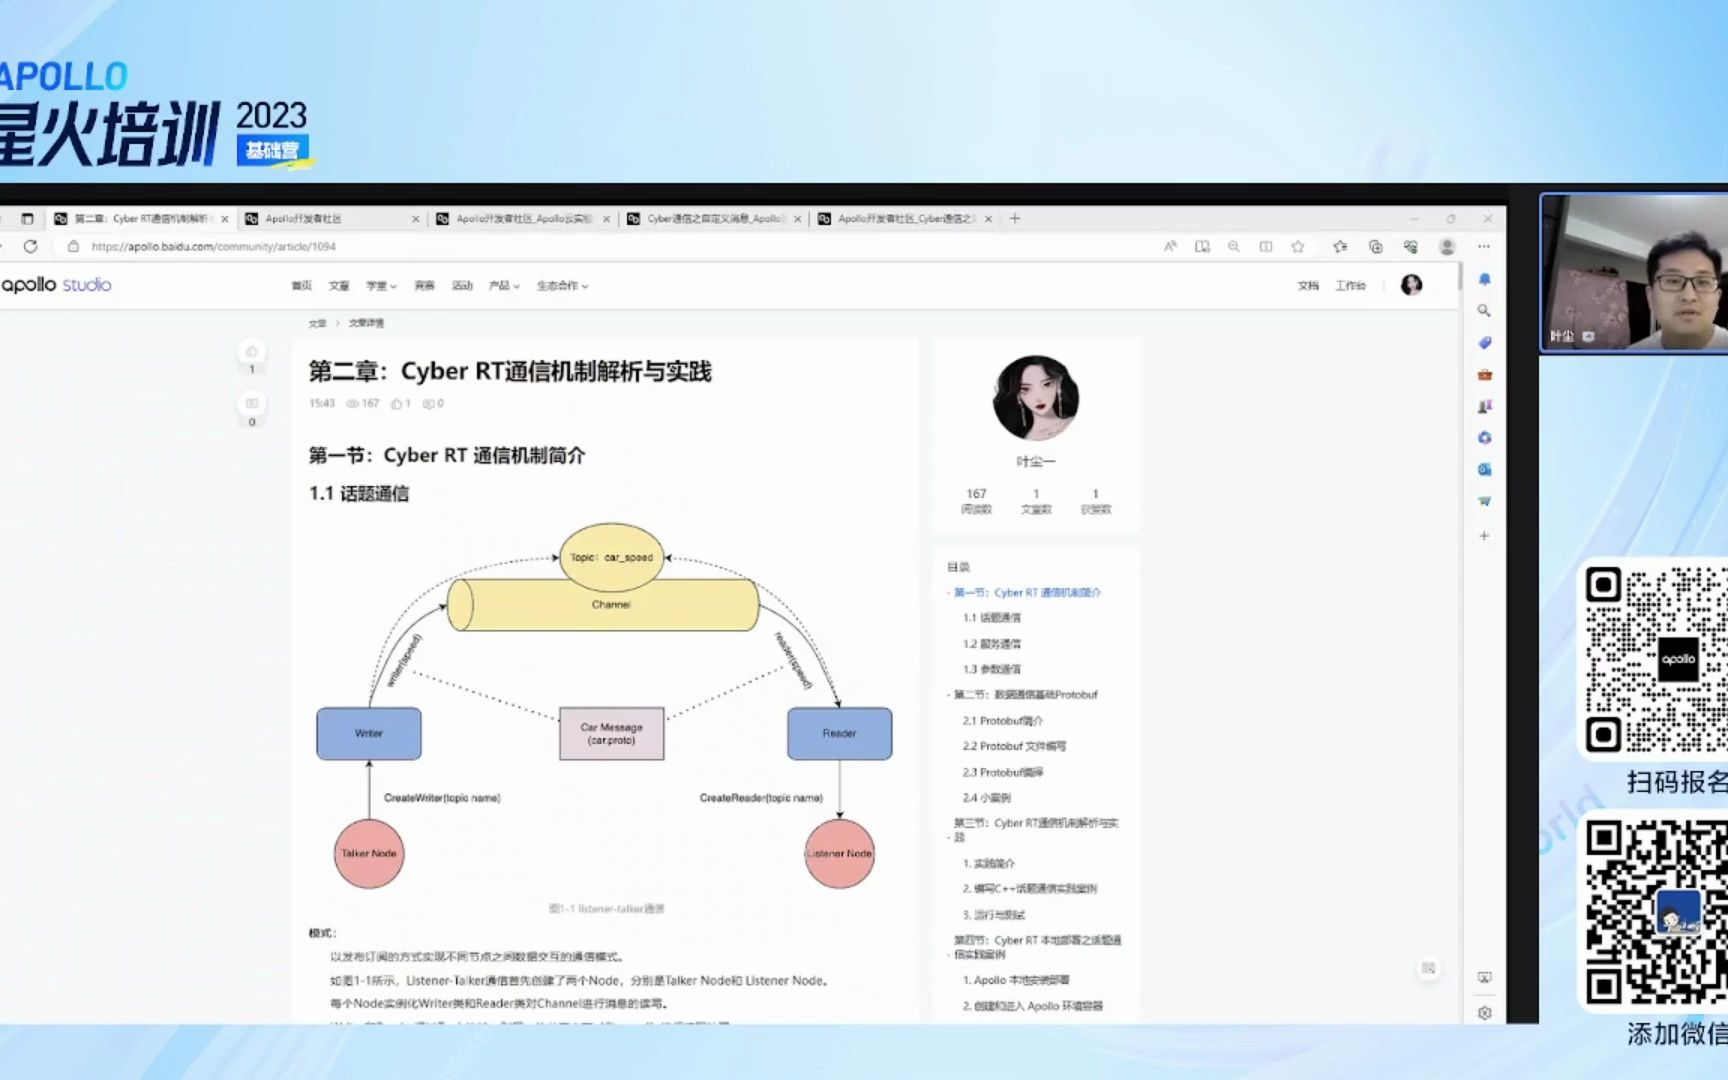Close the Cyber通信之自定义消息 tab
The height and width of the screenshot is (1080, 1728).
(797, 219)
